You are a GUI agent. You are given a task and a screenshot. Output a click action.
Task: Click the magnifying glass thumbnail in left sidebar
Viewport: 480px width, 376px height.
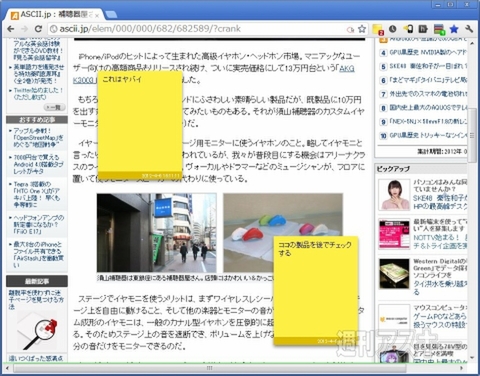[37, 331]
